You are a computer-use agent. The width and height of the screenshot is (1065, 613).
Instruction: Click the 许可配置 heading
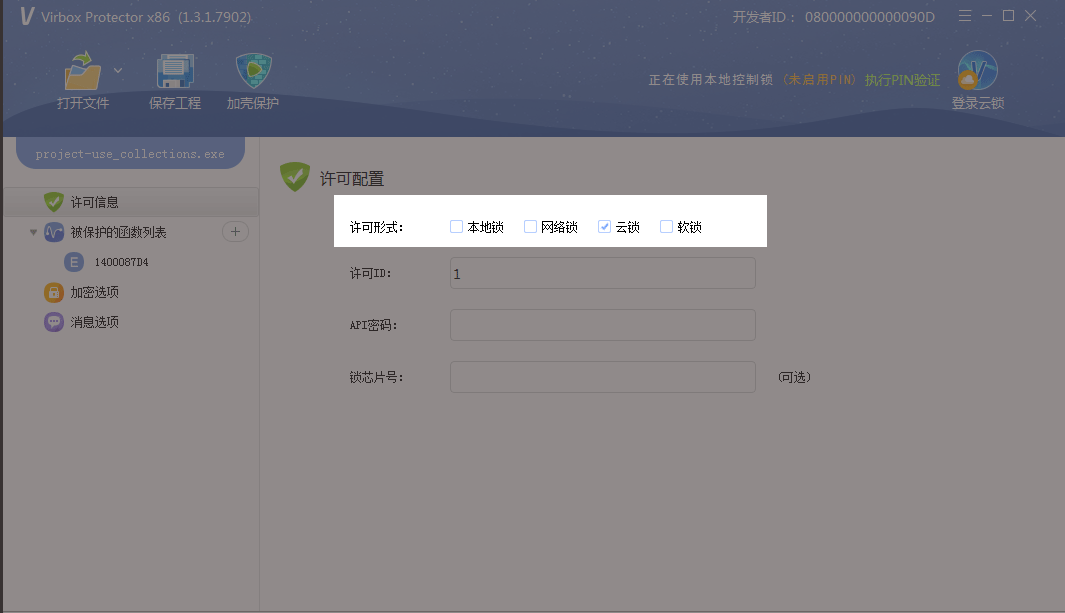pyautogui.click(x=352, y=179)
